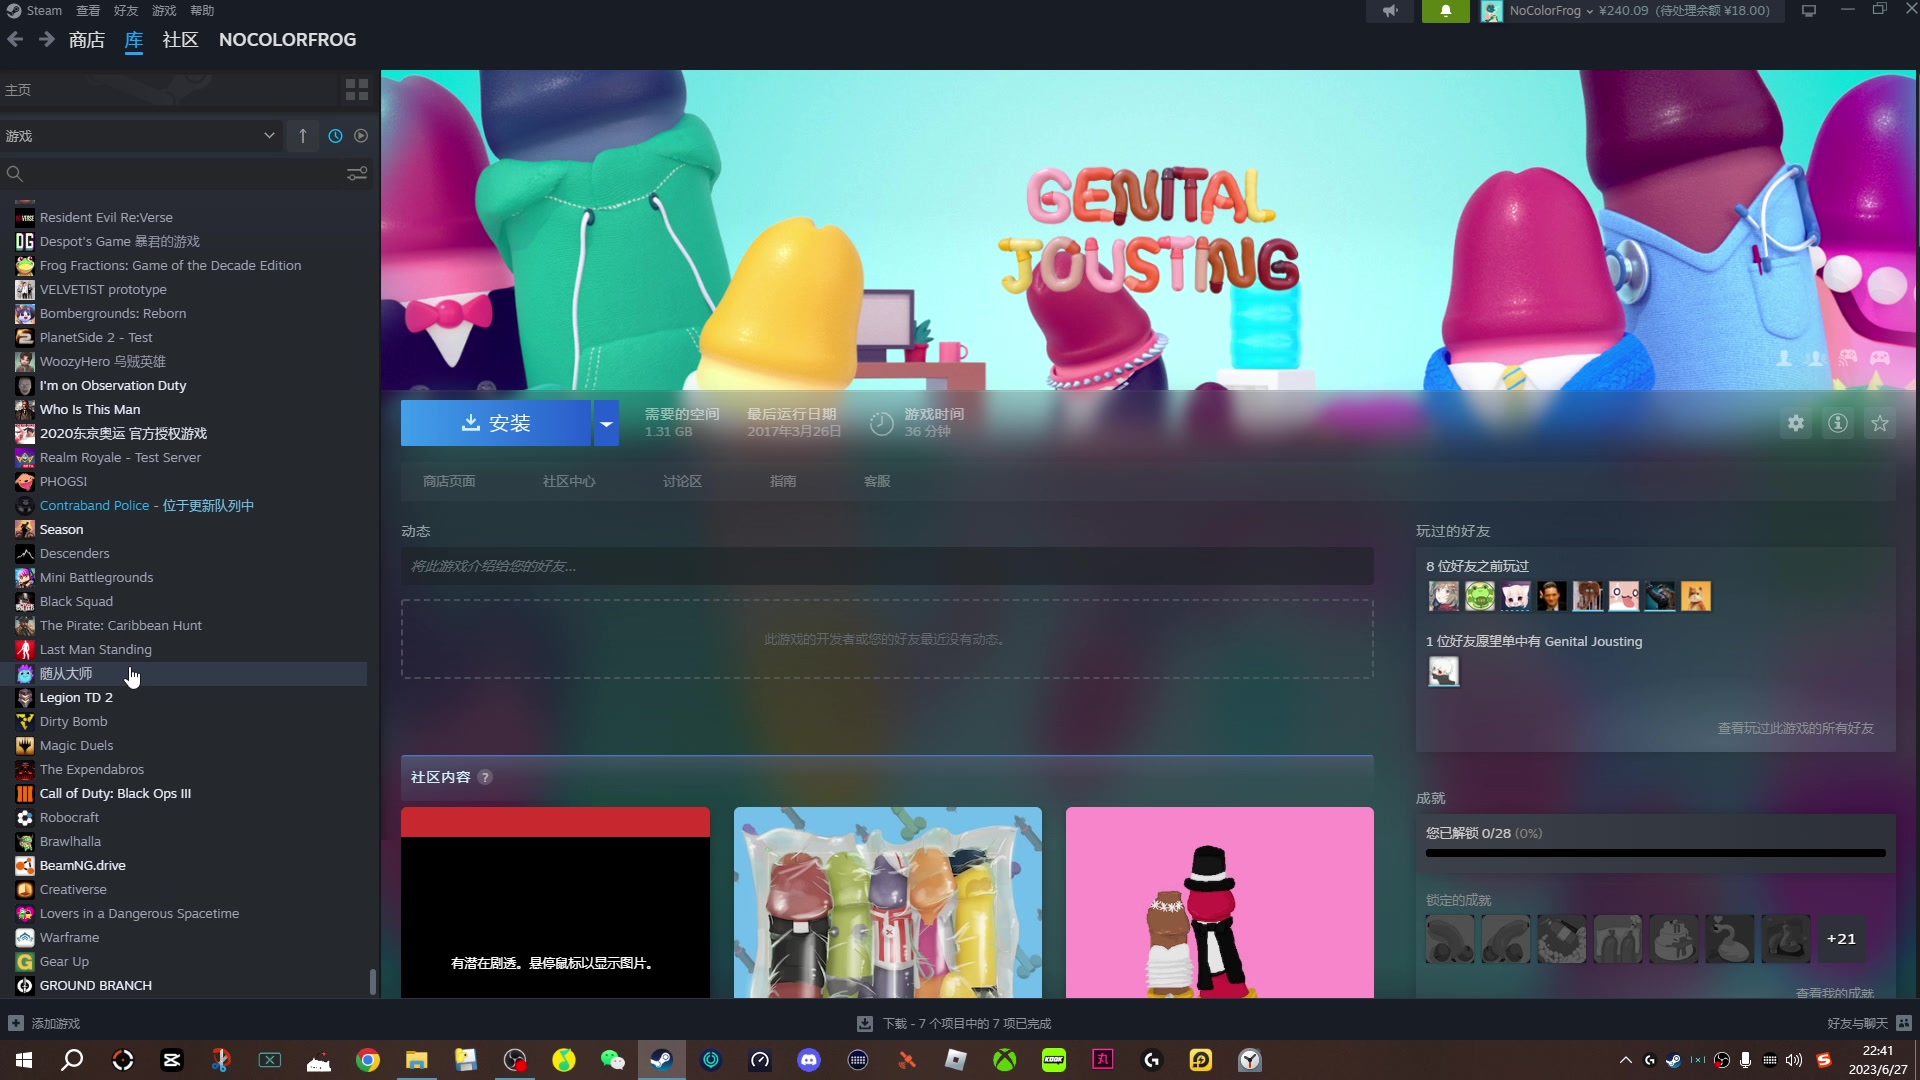The image size is (1920, 1080).
Task: Click the 安装 install button
Action: click(x=496, y=424)
